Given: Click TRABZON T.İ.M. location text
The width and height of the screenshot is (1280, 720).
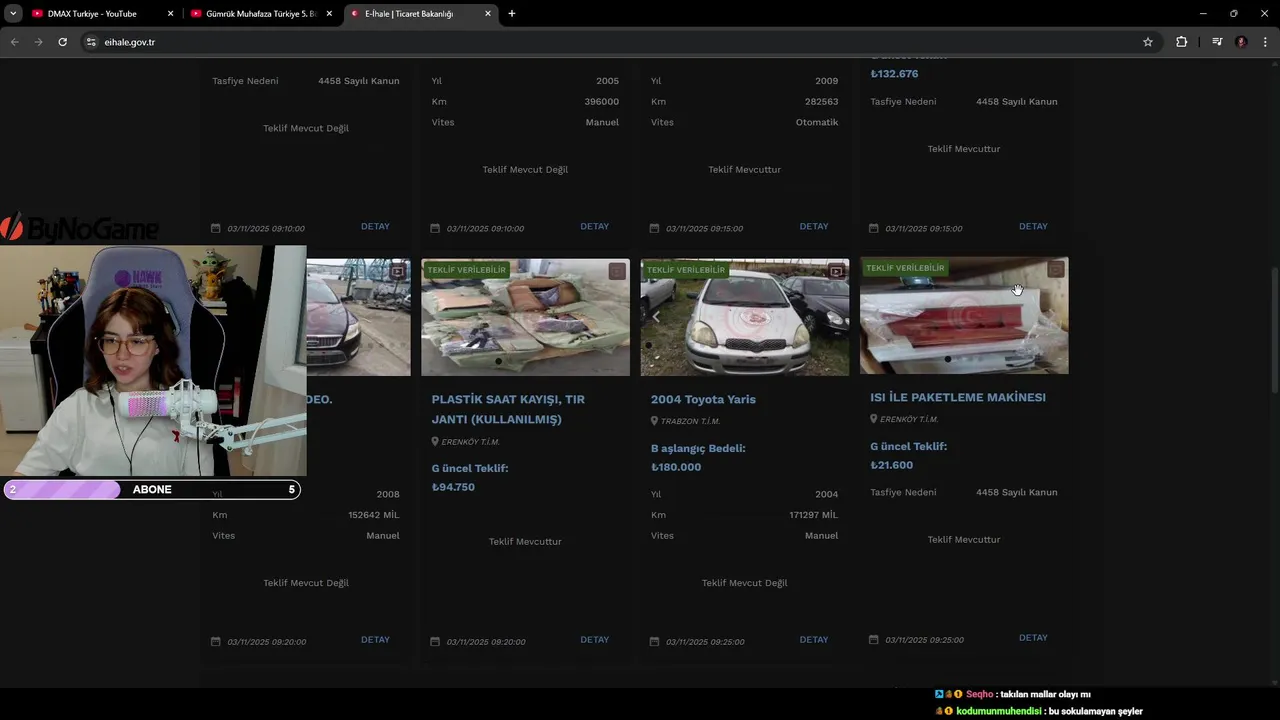Looking at the screenshot, I should (x=690, y=421).
